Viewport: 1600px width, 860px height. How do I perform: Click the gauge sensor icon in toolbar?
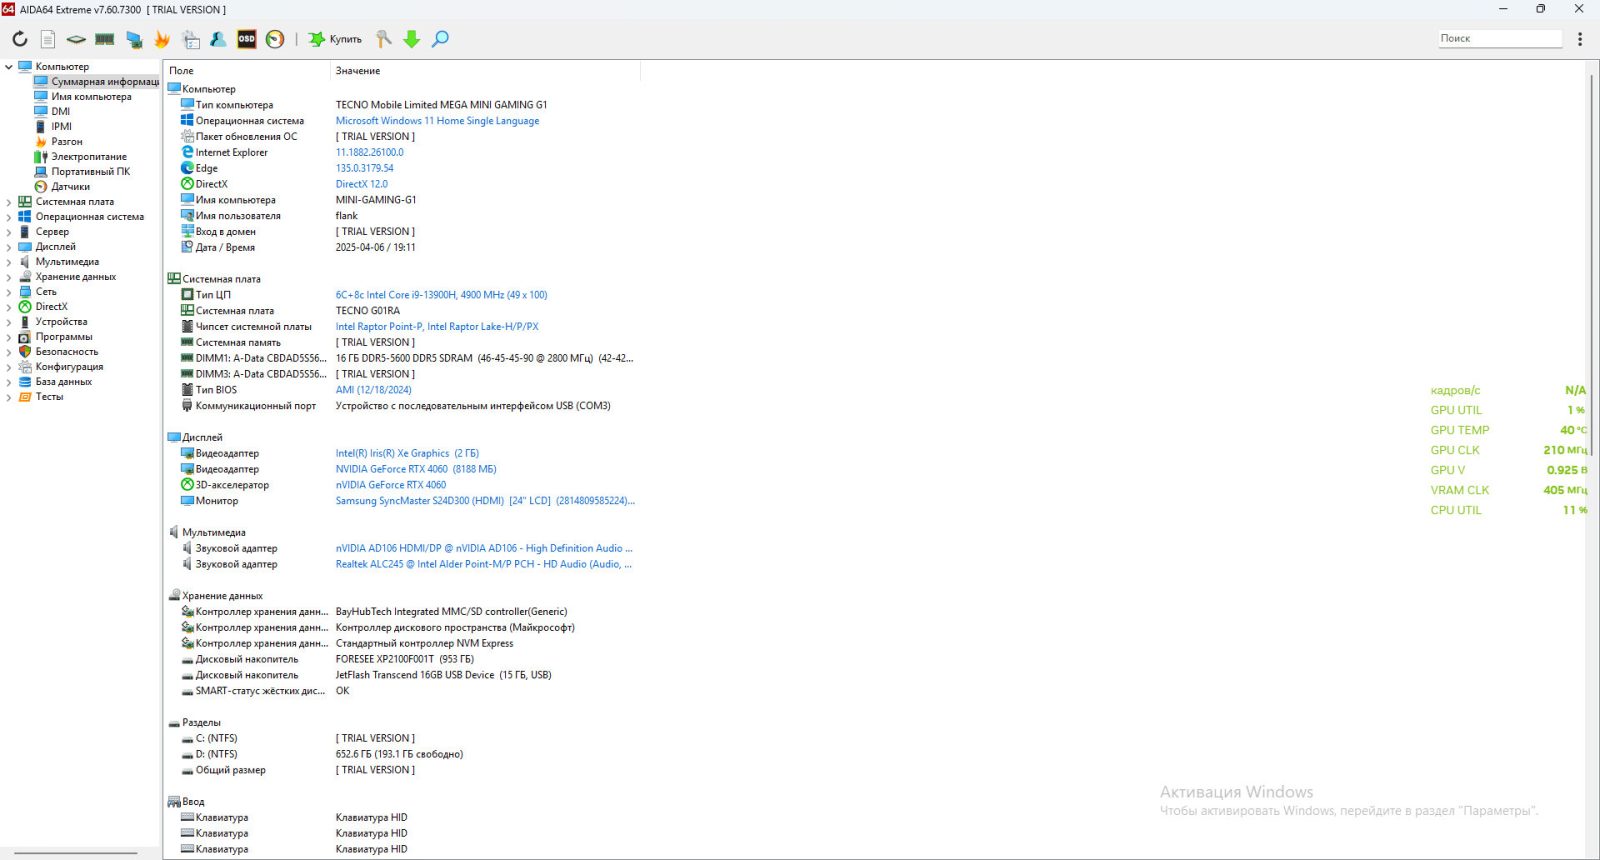(x=275, y=39)
